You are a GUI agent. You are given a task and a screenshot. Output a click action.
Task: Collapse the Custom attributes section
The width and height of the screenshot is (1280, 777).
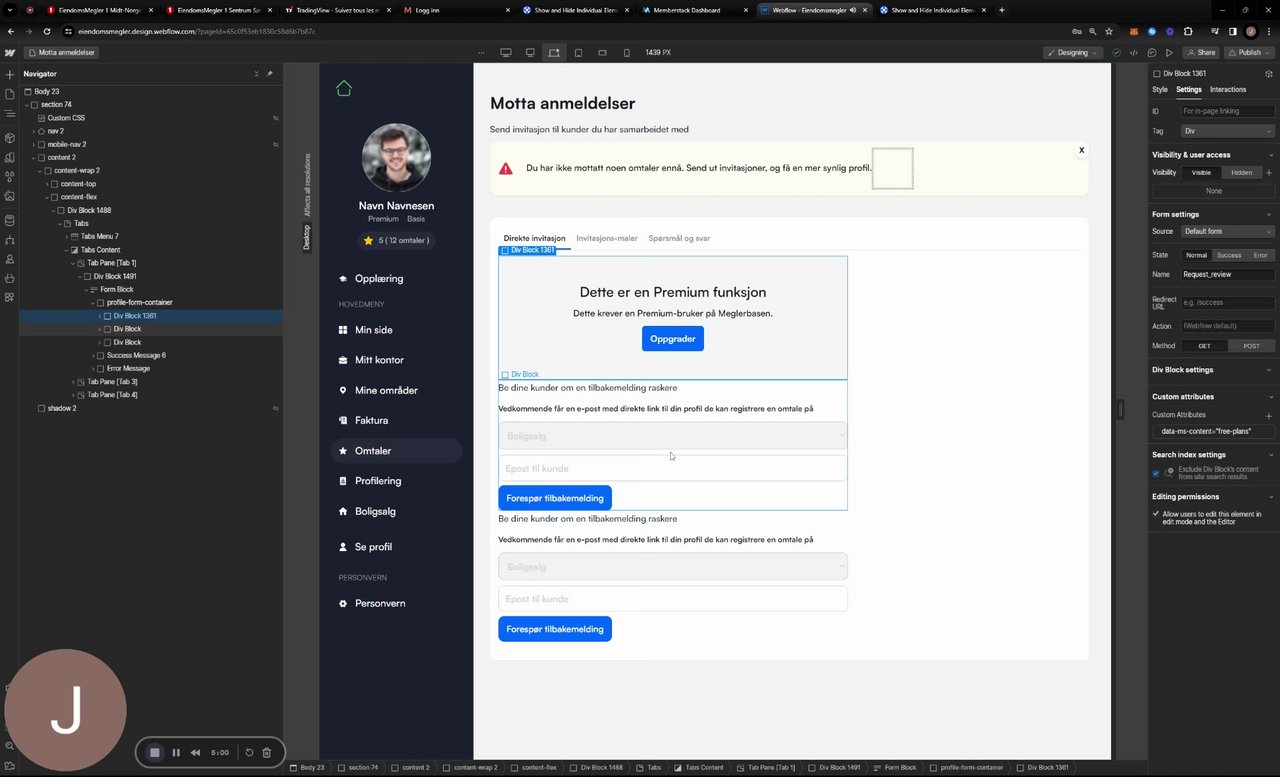[1270, 397]
